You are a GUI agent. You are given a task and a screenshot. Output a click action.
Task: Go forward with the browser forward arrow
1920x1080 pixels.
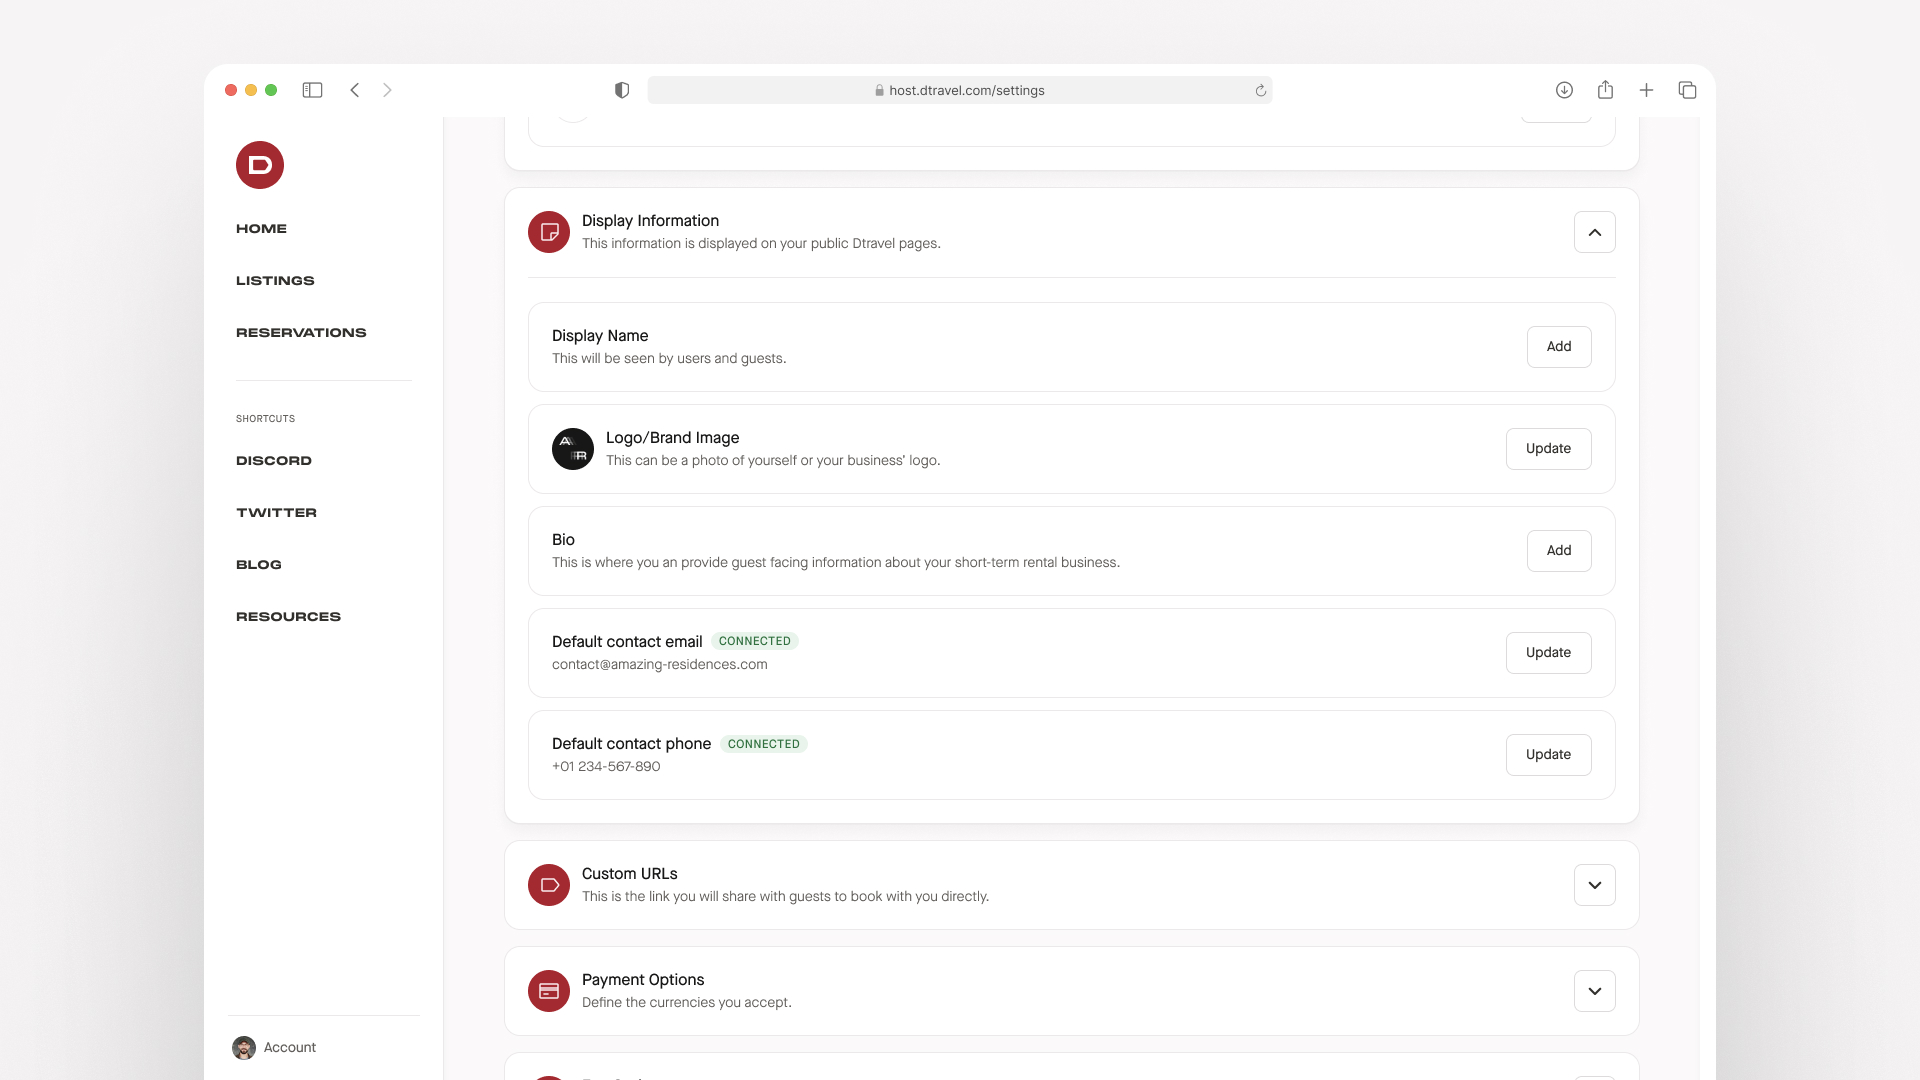(x=387, y=90)
